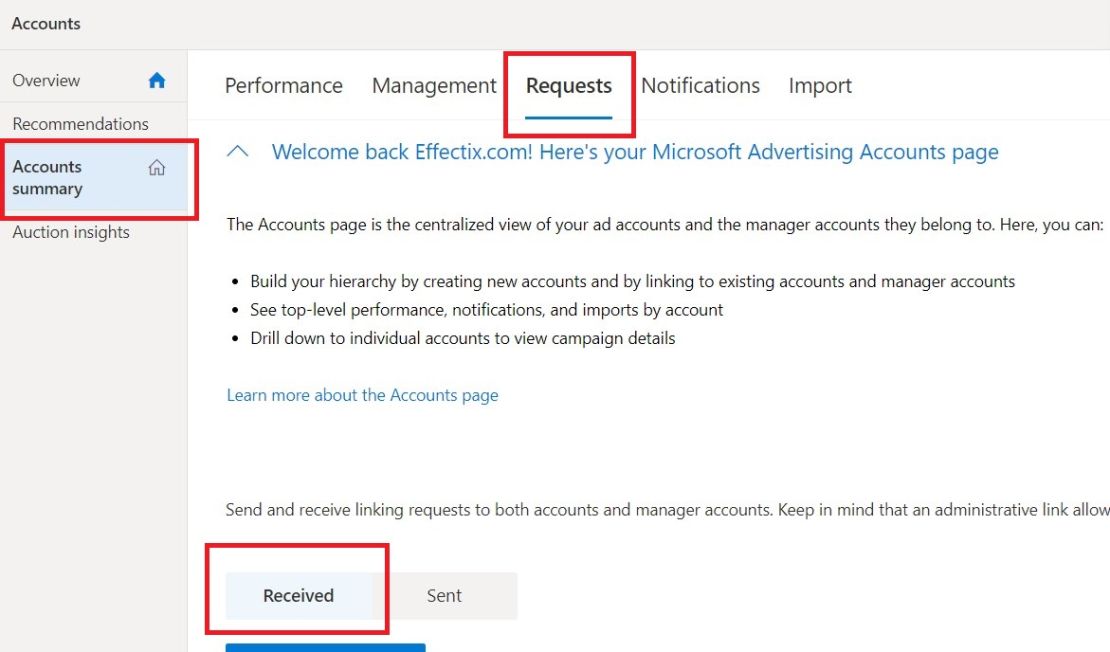Switch to Sent linking requests

click(445, 595)
